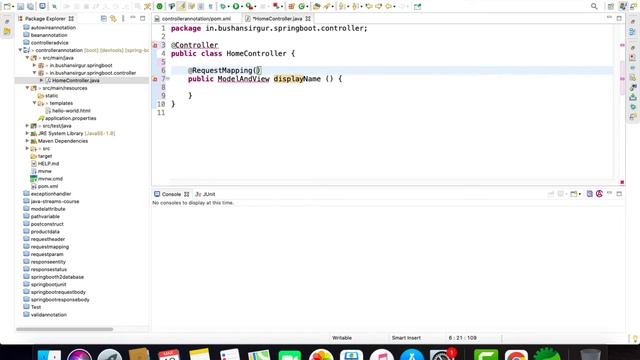Click inside the @RequestMapping parentheses
This screenshot has height=360, width=640.
[258, 71]
